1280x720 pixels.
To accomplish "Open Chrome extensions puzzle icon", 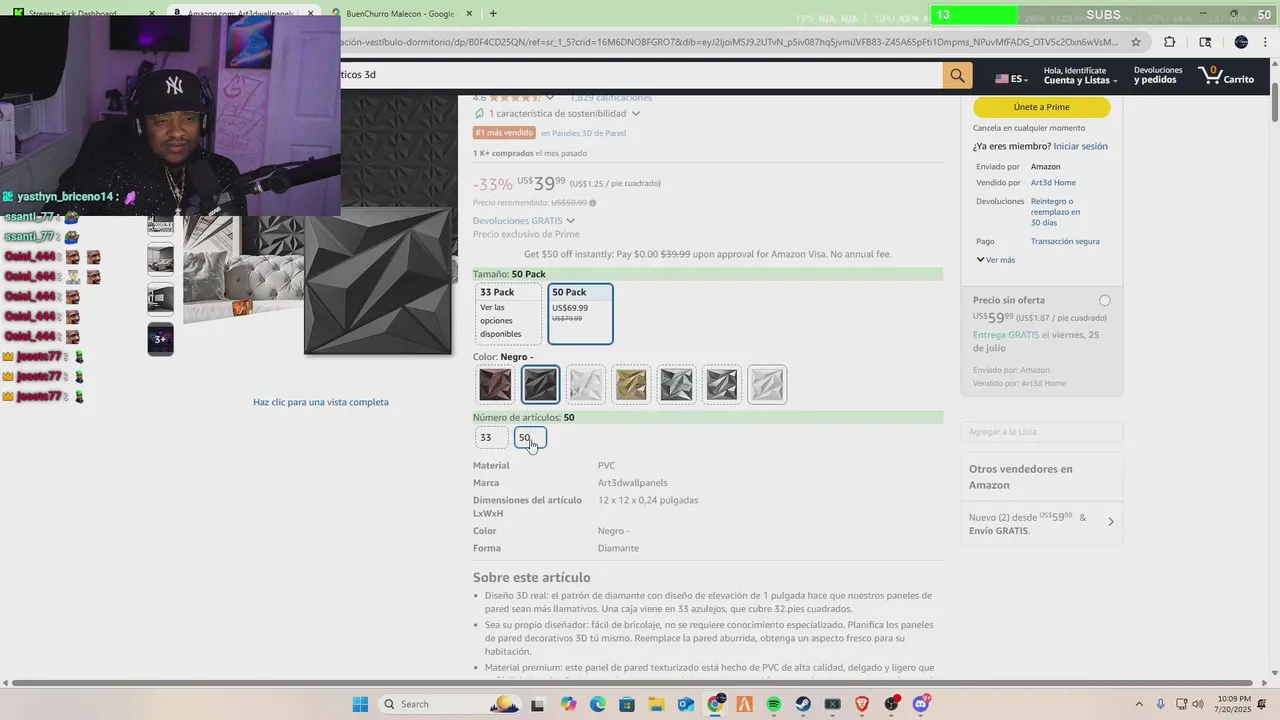I will 1170,42.
